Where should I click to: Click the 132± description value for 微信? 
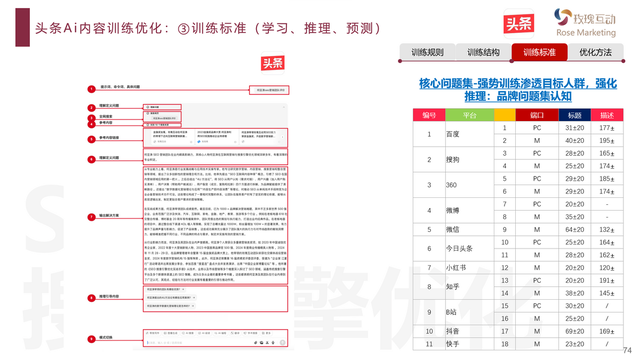[607, 229]
